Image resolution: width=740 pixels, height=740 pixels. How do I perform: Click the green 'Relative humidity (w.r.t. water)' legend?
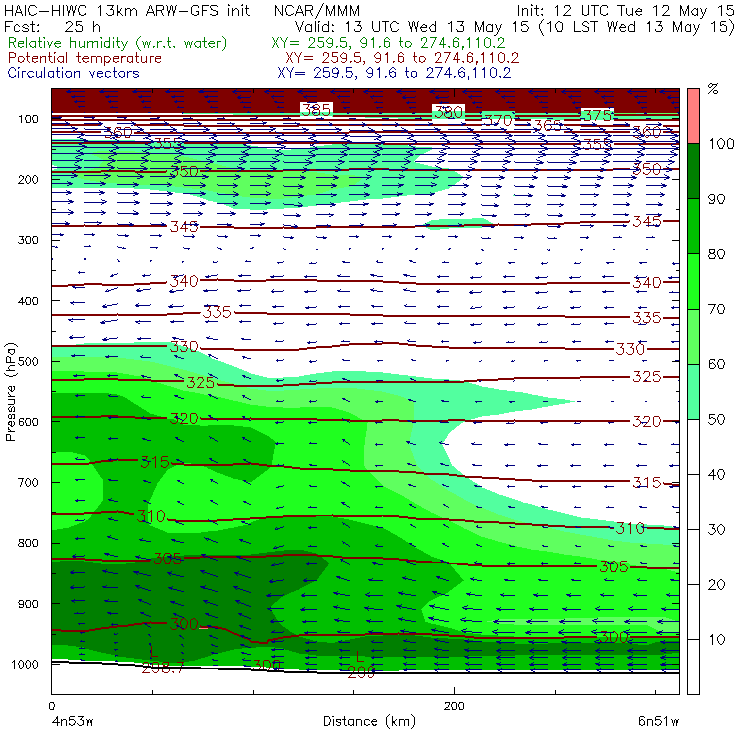coord(118,43)
